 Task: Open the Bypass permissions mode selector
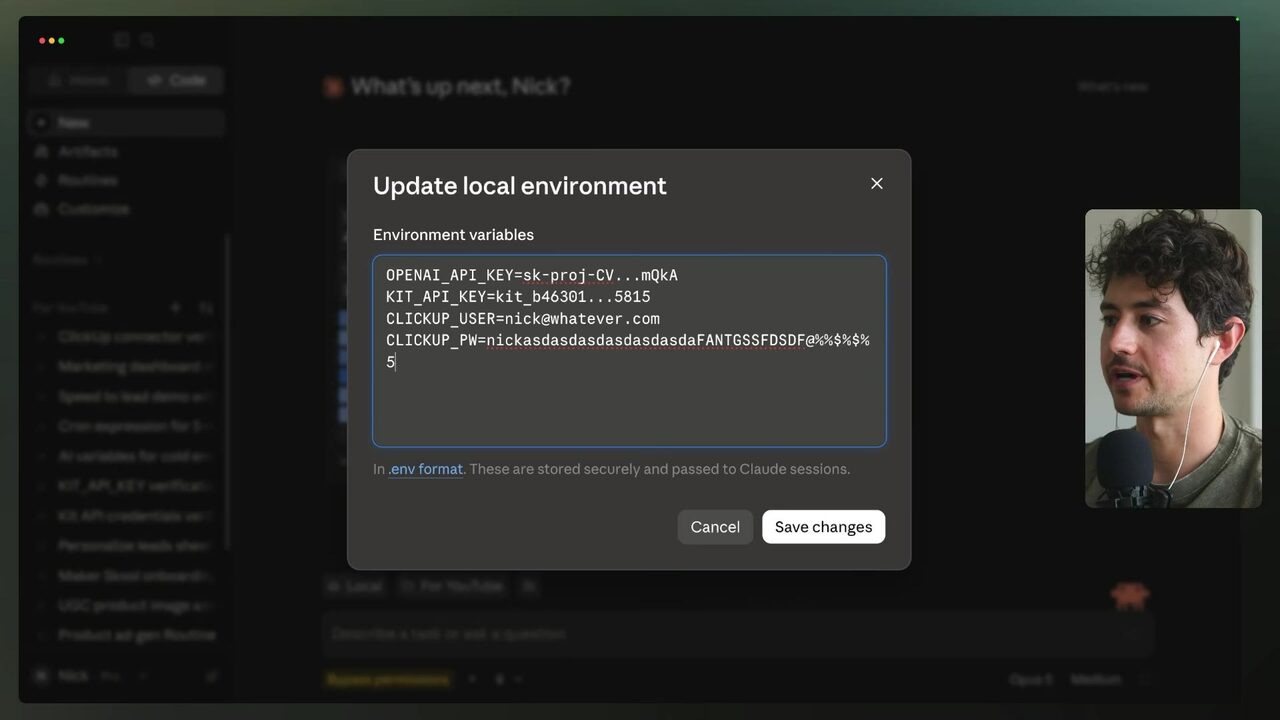pyautogui.click(x=388, y=680)
